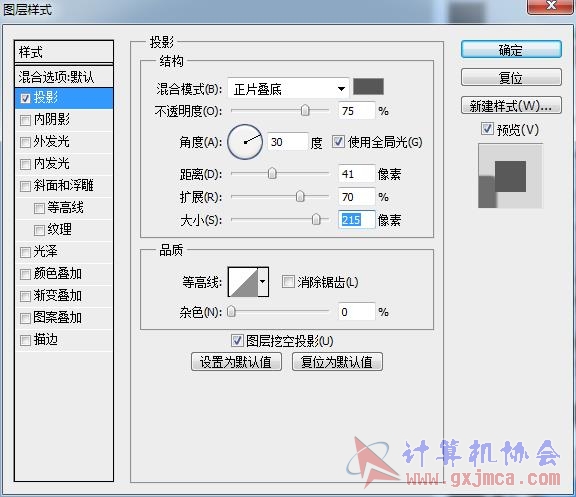
Task: Toggle the 预览 checkbox
Action: [x=487, y=129]
